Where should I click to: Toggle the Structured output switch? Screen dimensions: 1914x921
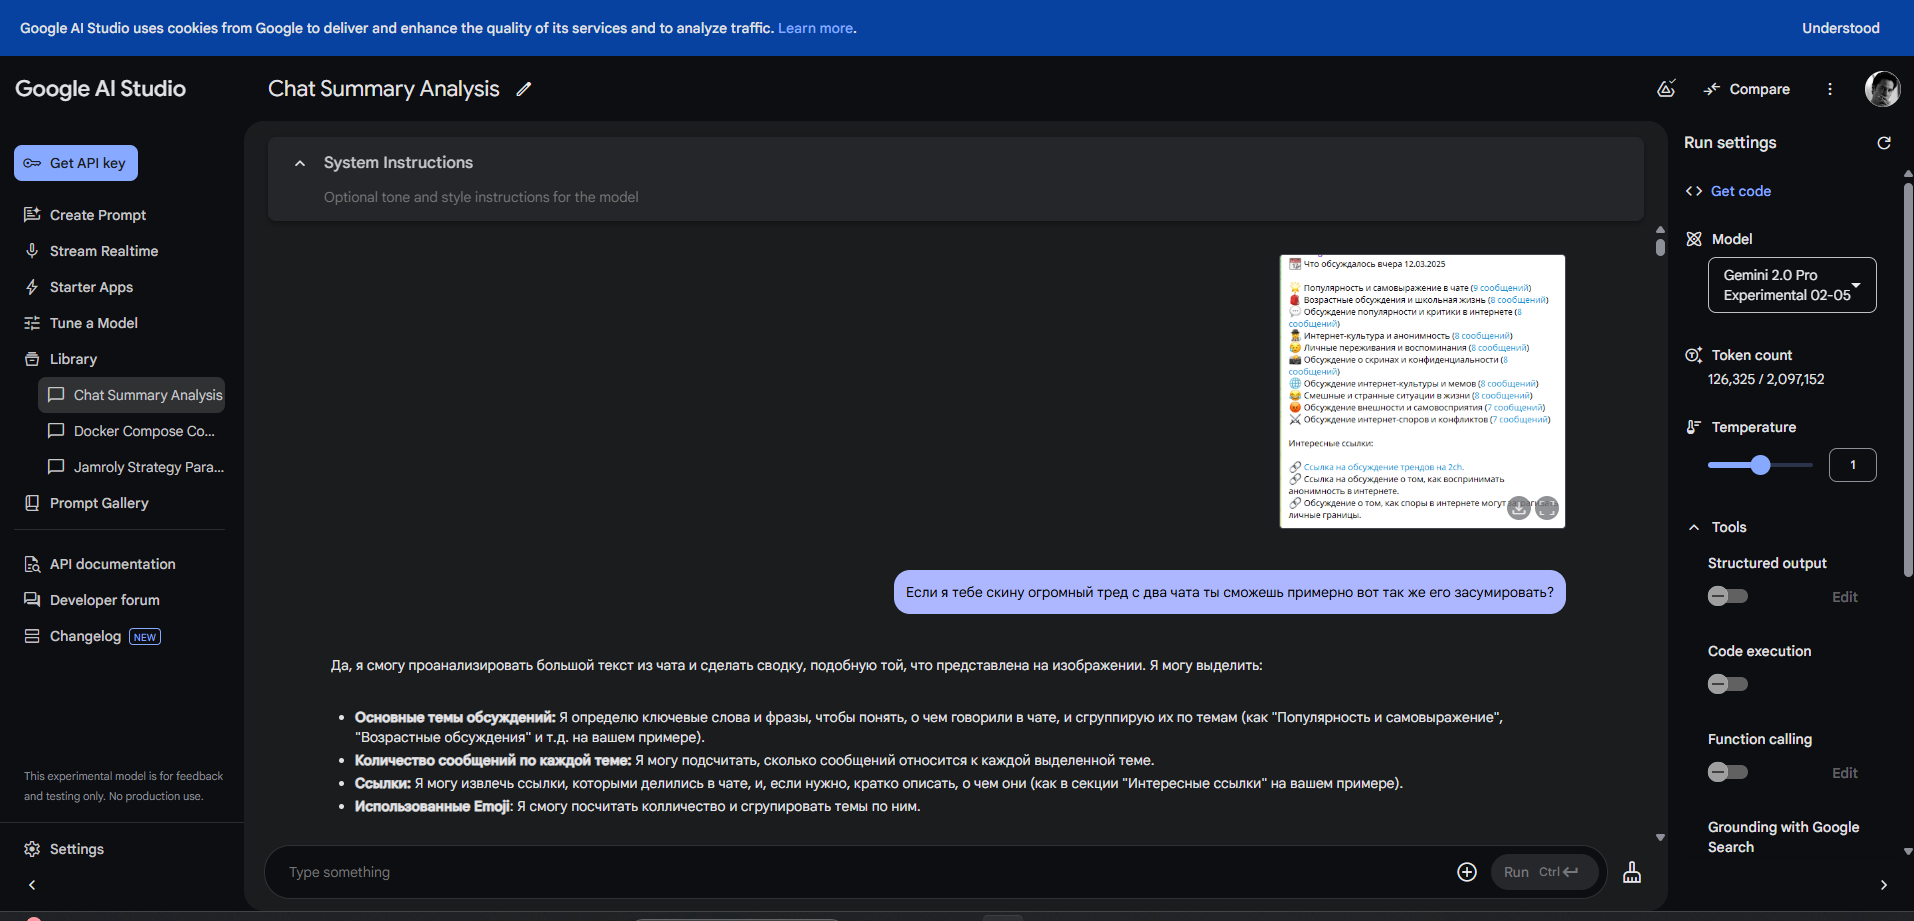[x=1728, y=596]
